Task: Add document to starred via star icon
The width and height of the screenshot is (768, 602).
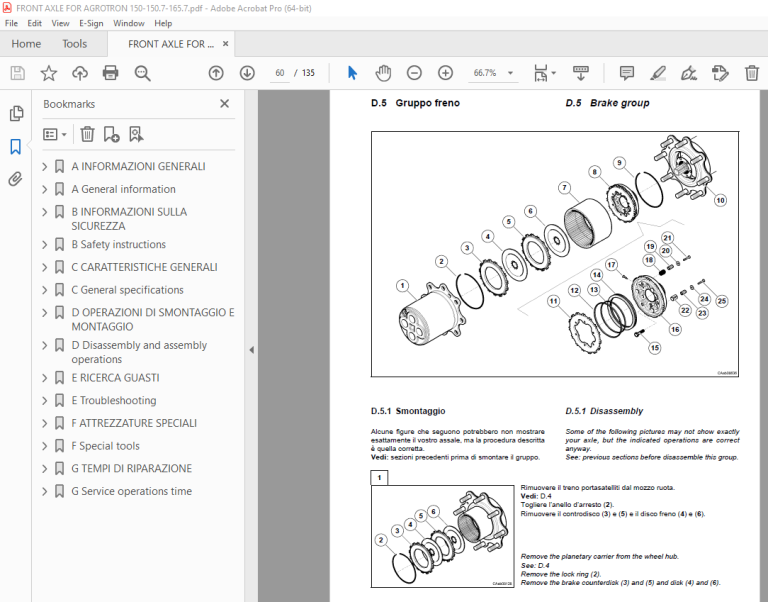Action: [48, 73]
